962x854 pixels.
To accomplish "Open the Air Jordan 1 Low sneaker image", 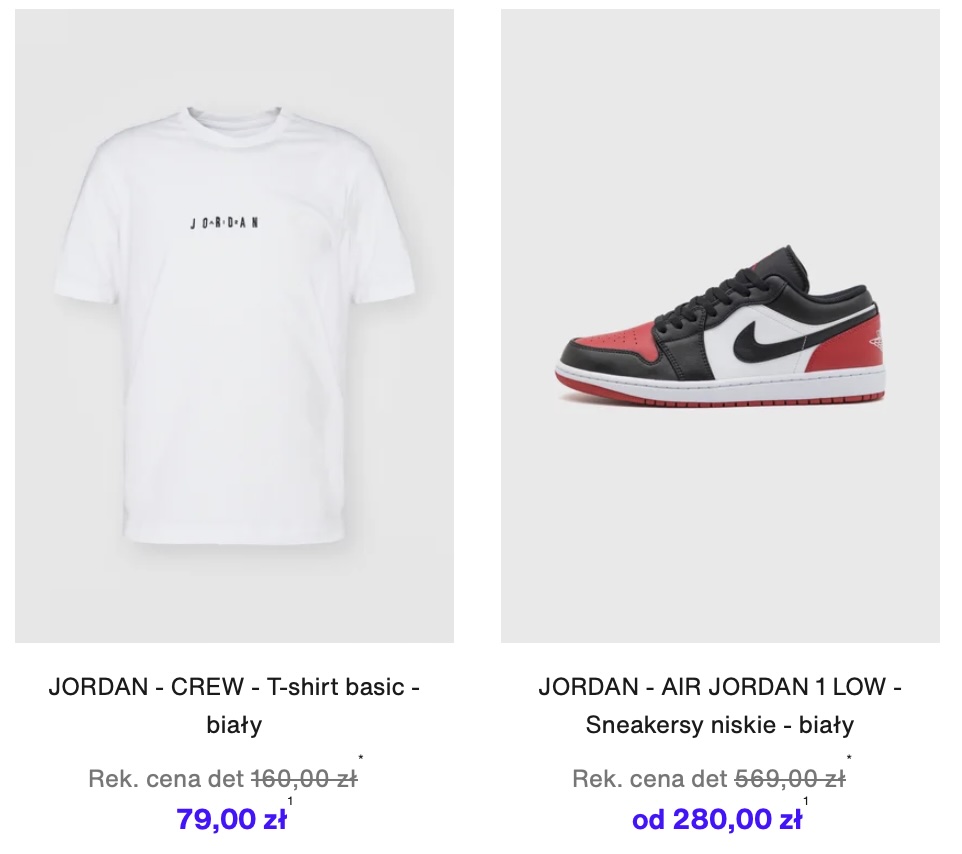I will coord(720,326).
